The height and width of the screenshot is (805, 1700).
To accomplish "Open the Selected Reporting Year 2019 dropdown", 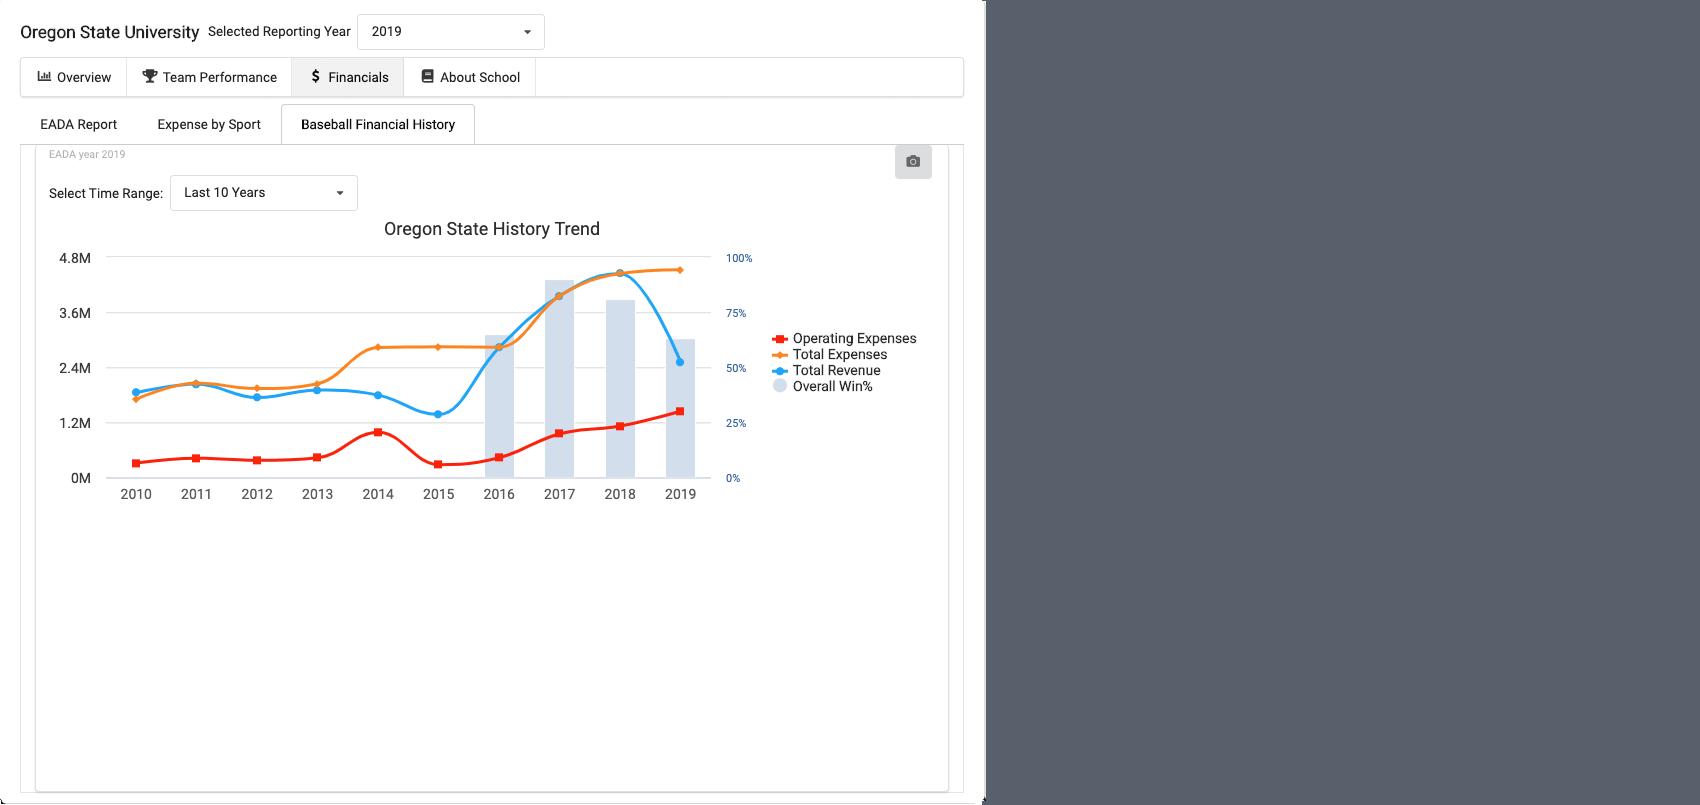I will coord(451,32).
